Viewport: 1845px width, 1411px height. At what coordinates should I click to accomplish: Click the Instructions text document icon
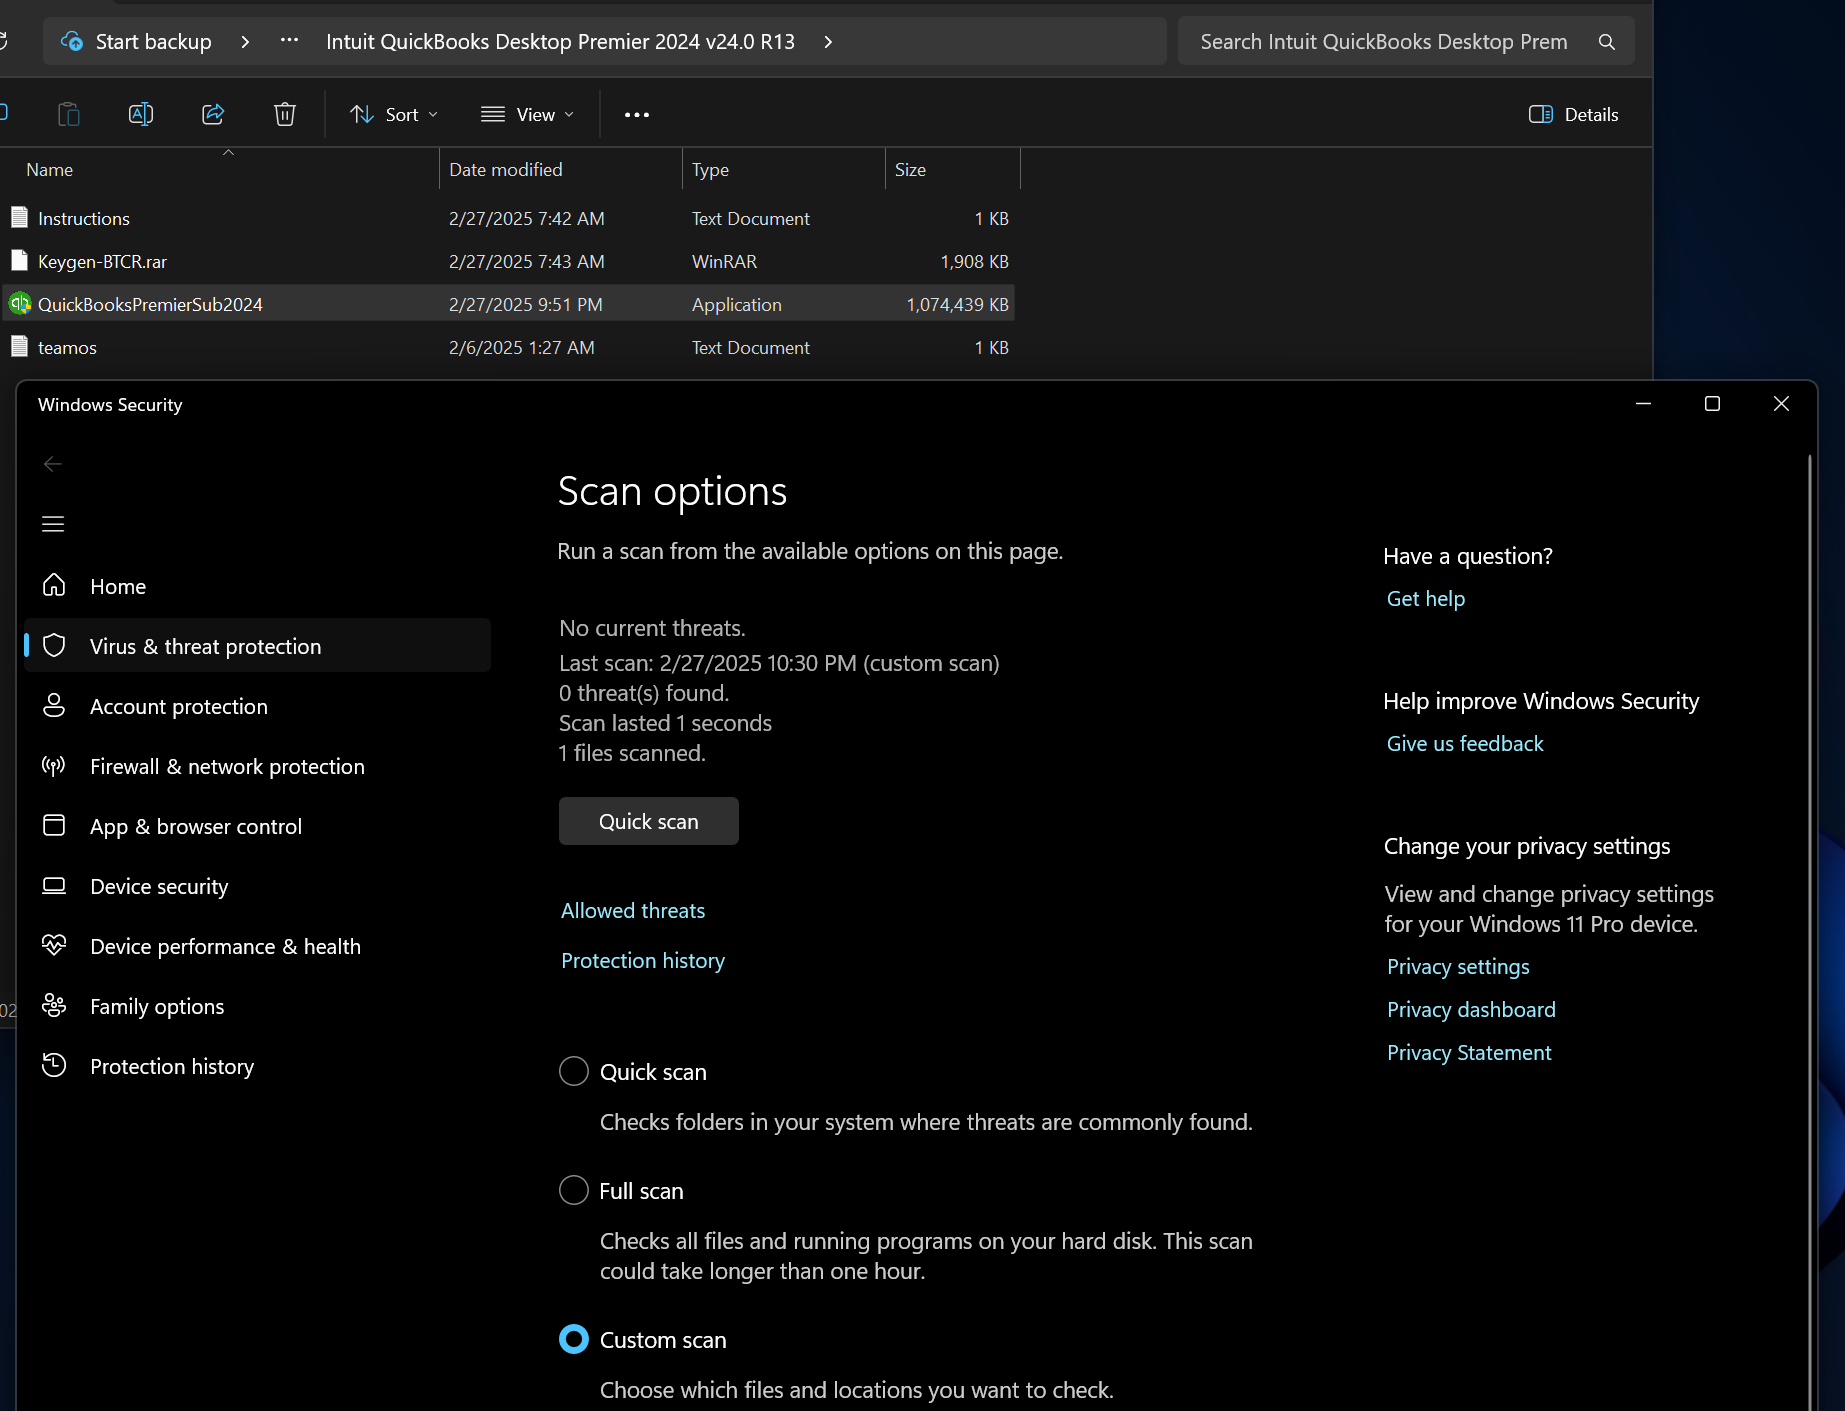(19, 218)
